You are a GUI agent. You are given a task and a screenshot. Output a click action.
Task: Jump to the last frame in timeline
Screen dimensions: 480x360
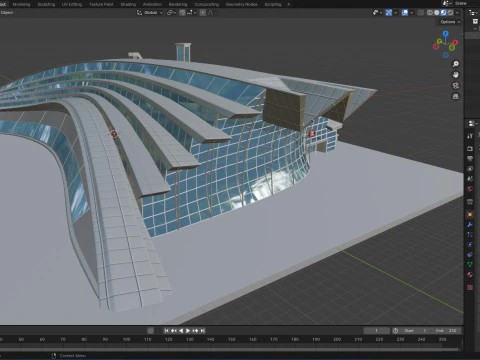[202, 331]
